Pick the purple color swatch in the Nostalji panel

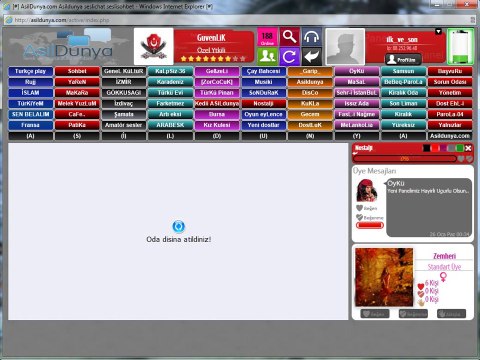point(443,148)
